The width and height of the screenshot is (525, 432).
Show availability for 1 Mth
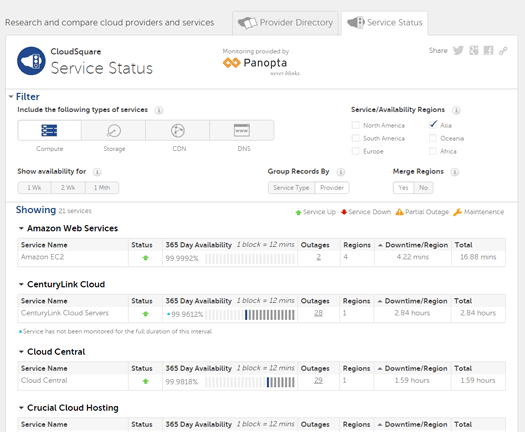[x=102, y=188]
